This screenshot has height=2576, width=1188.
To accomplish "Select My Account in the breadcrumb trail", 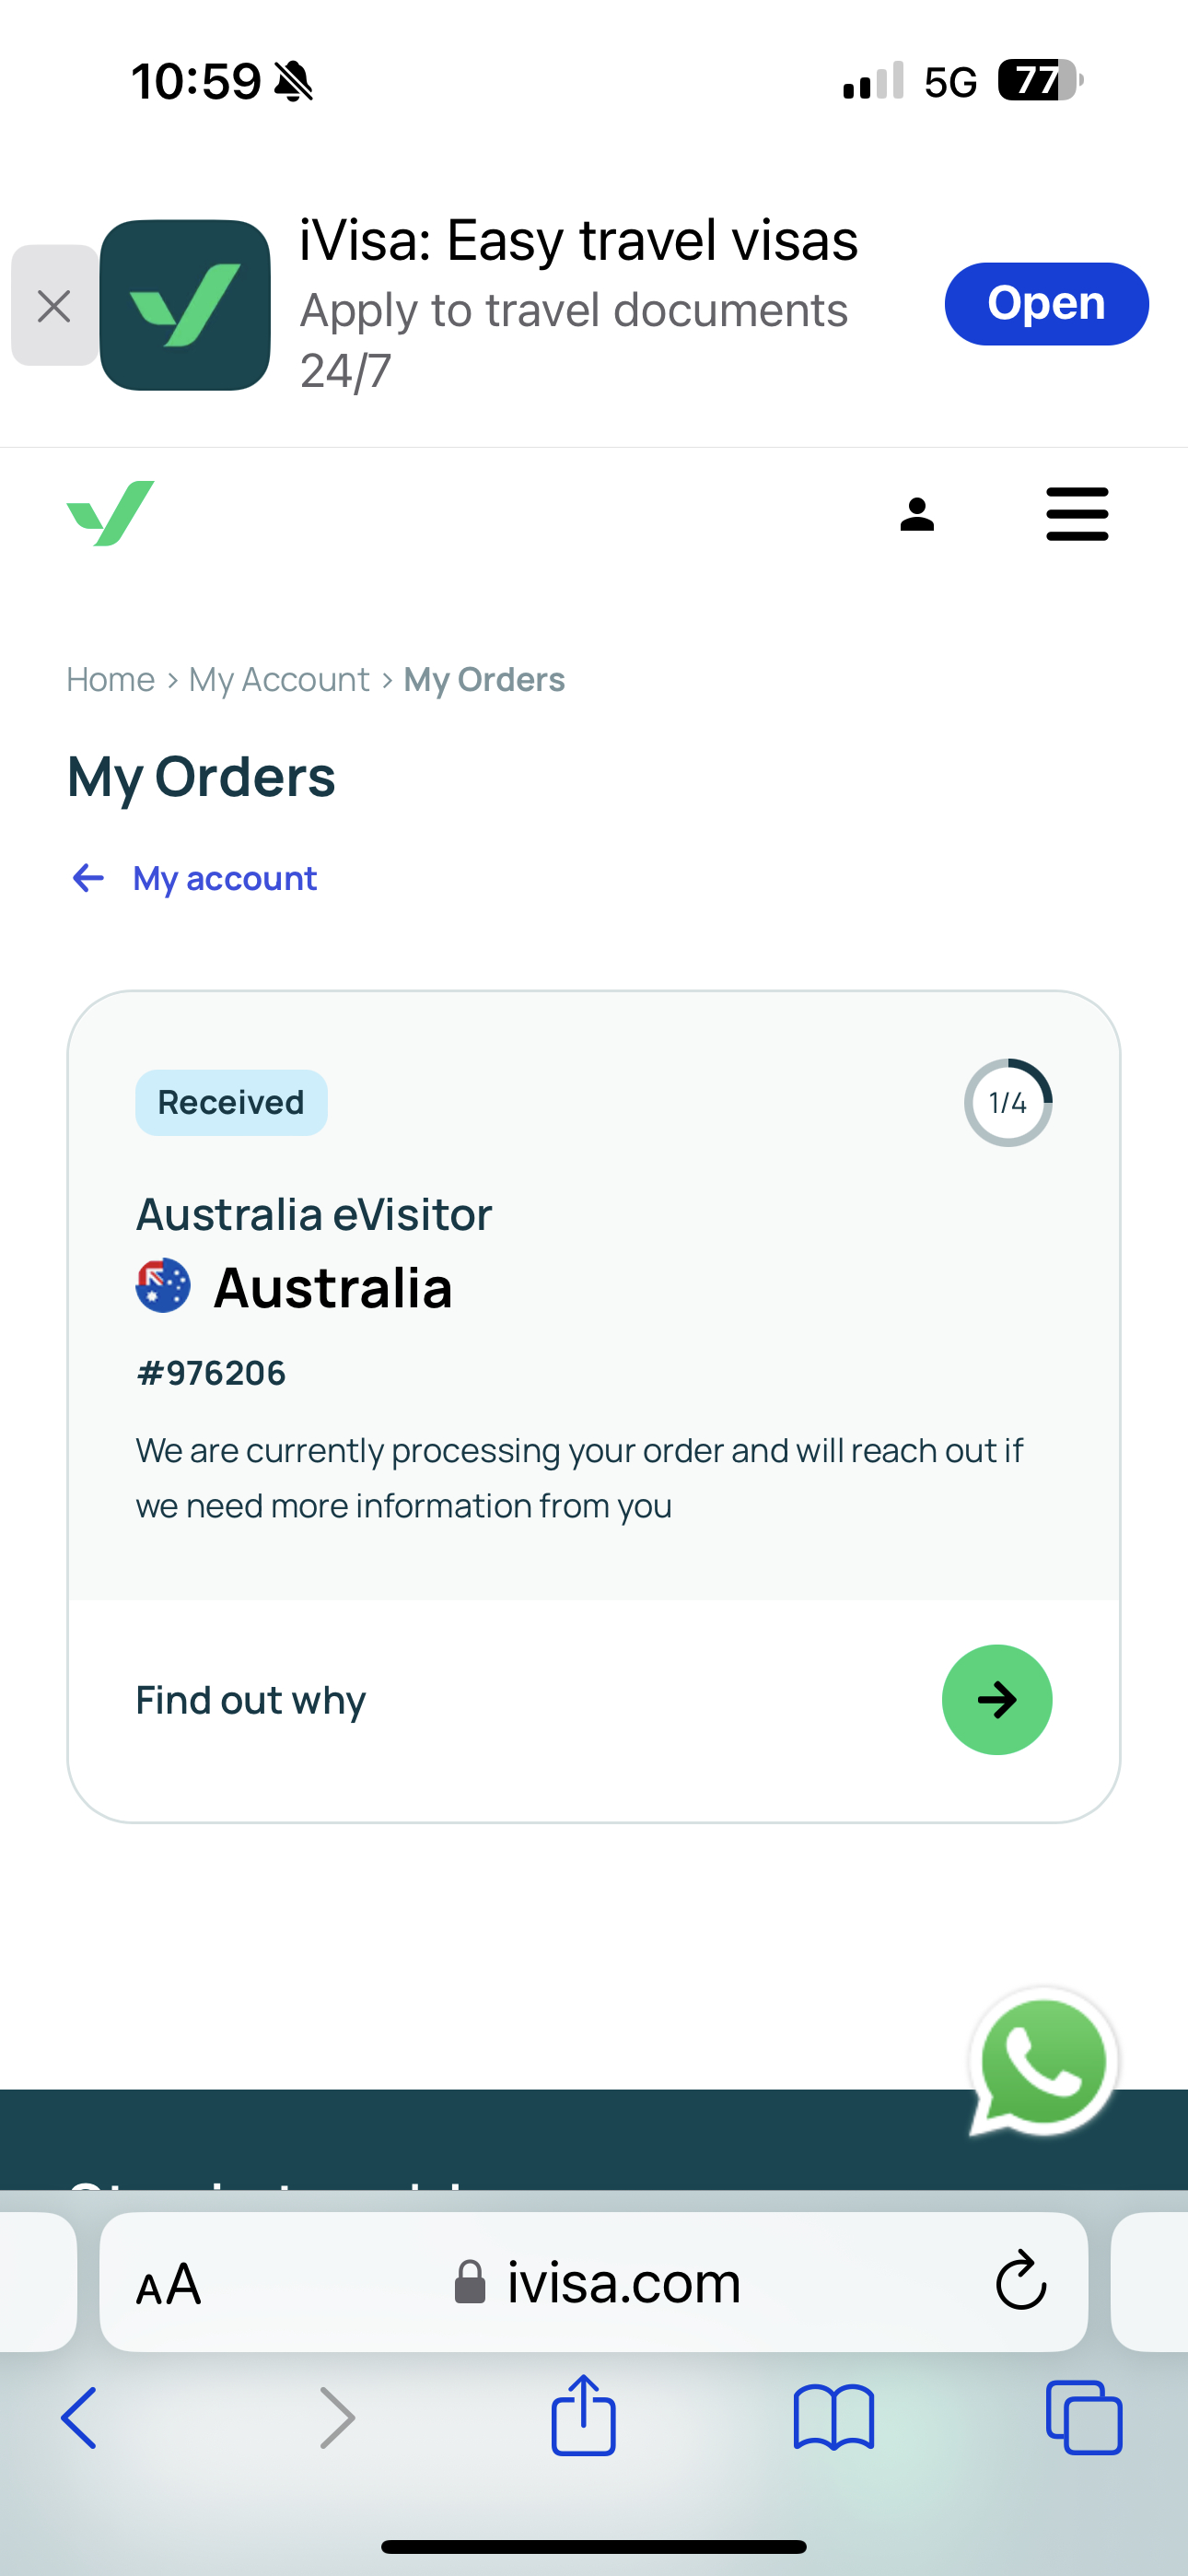I will coord(278,679).
